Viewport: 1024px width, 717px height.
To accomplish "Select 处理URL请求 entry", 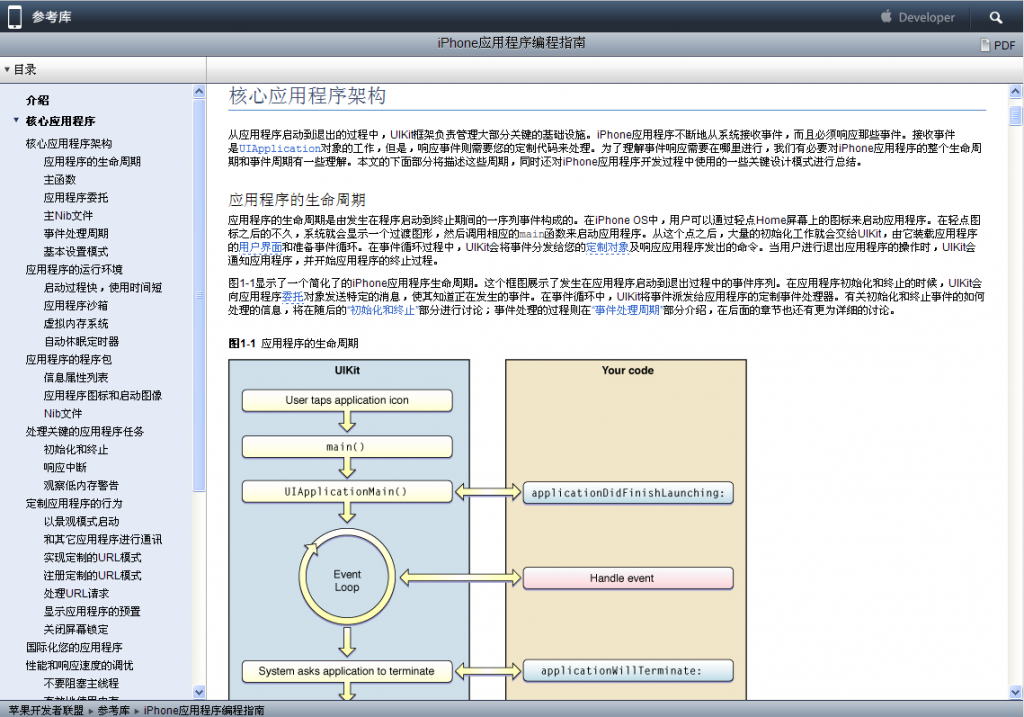I will (76, 593).
